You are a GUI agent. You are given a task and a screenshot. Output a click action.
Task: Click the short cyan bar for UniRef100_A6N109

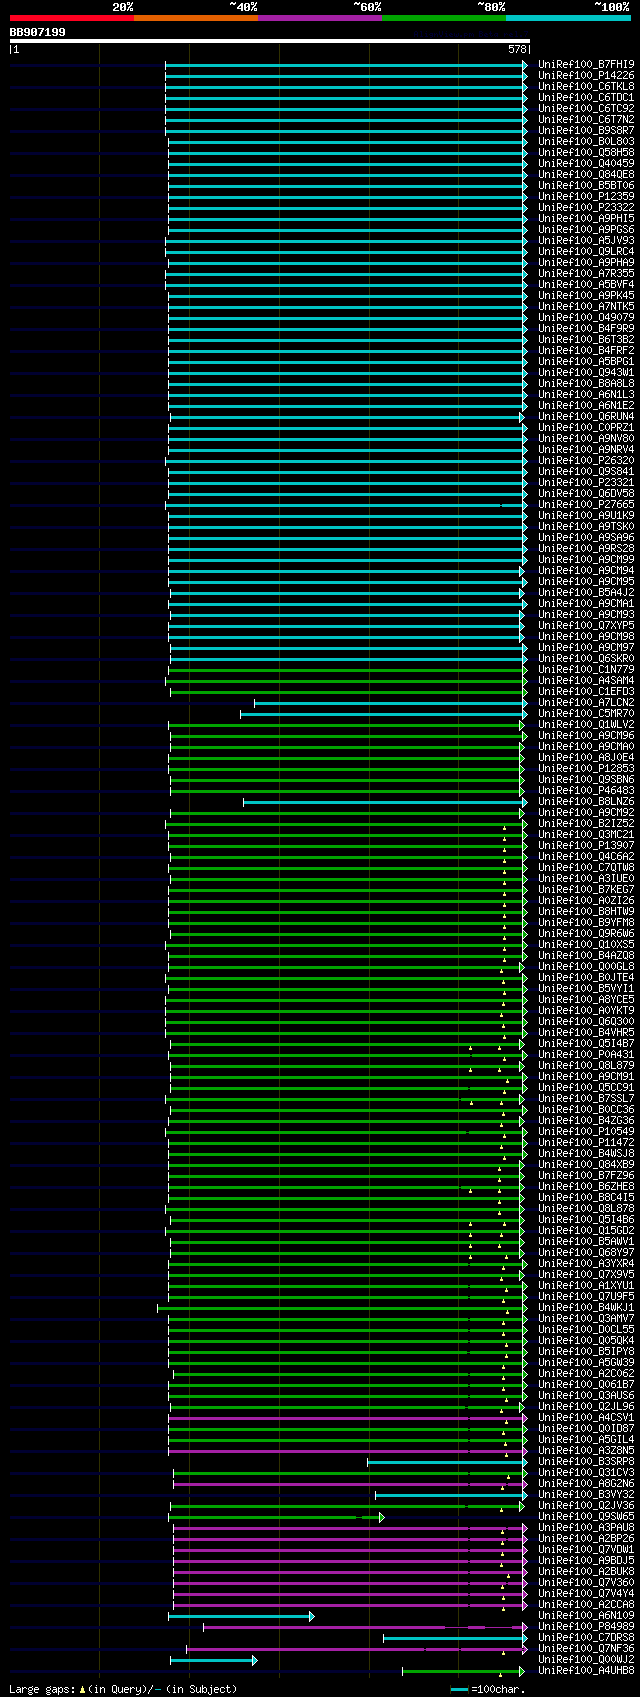(241, 1616)
